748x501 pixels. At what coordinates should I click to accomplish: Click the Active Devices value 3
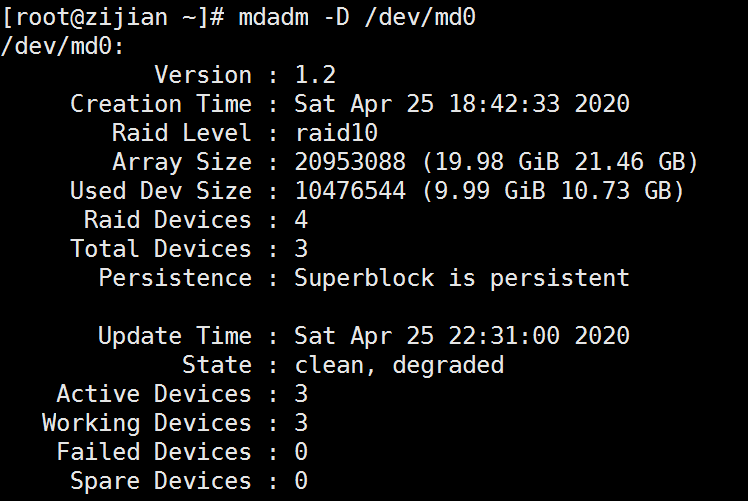301,394
